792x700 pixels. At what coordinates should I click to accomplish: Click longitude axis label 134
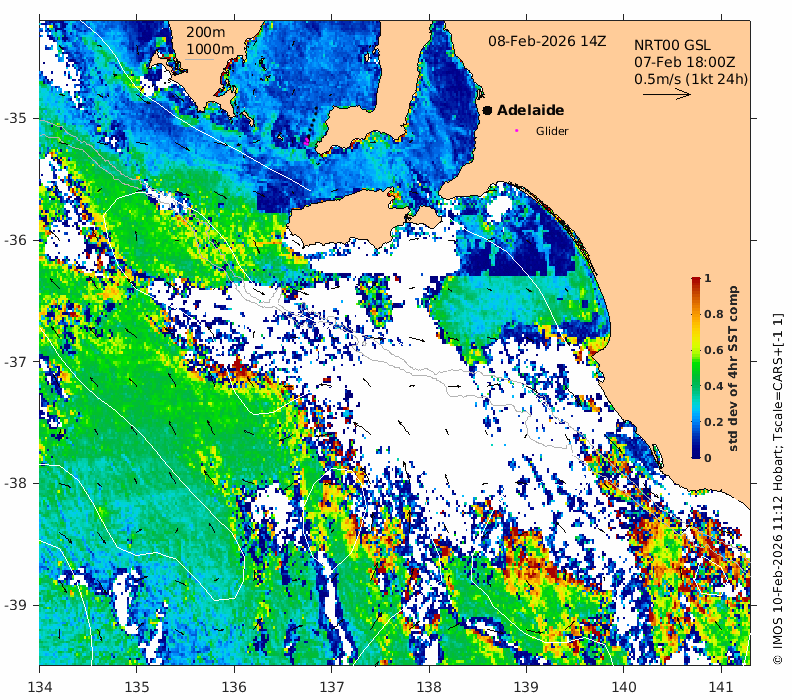tap(40, 687)
